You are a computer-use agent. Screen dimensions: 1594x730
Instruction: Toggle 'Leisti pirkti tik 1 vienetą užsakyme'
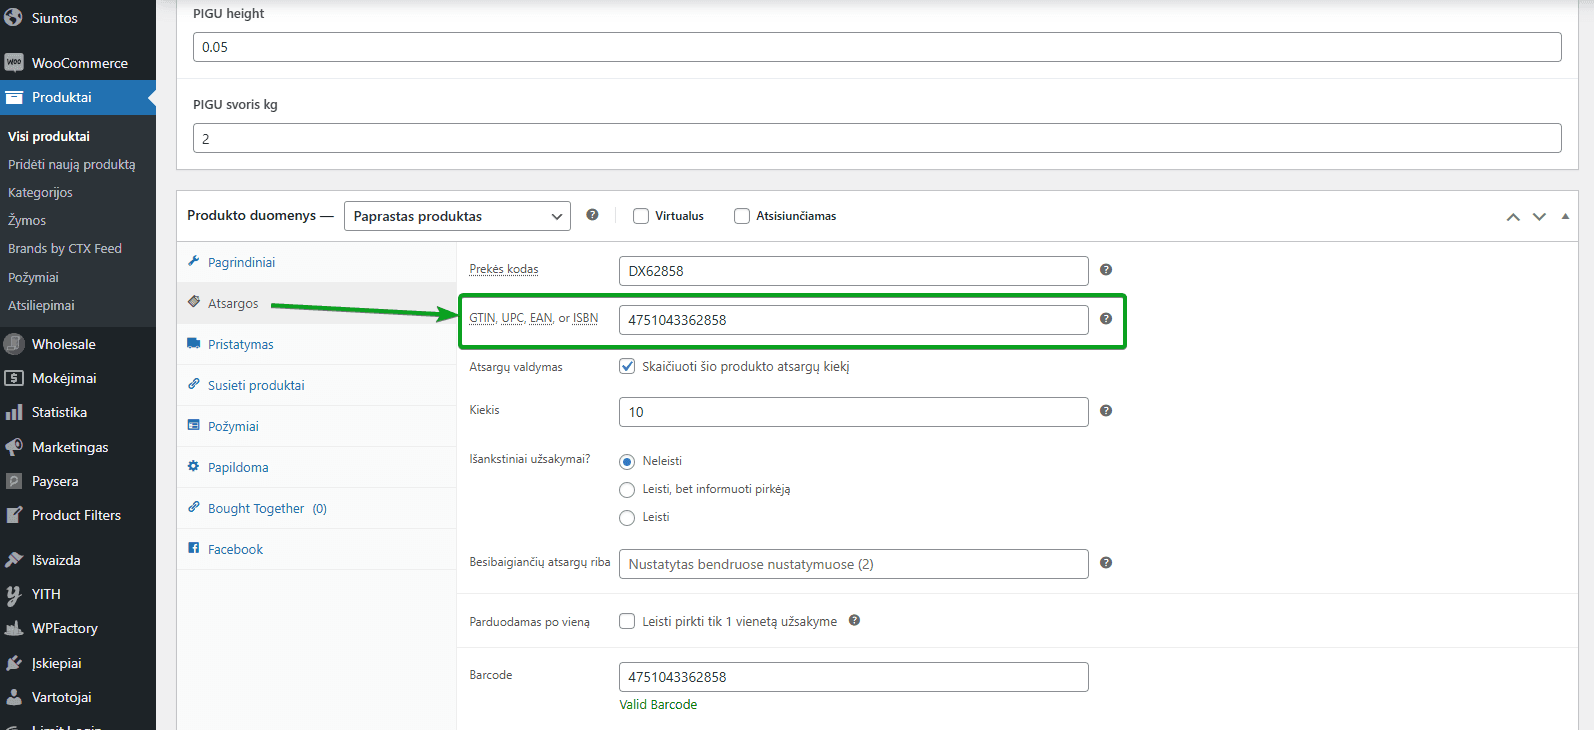pos(627,621)
